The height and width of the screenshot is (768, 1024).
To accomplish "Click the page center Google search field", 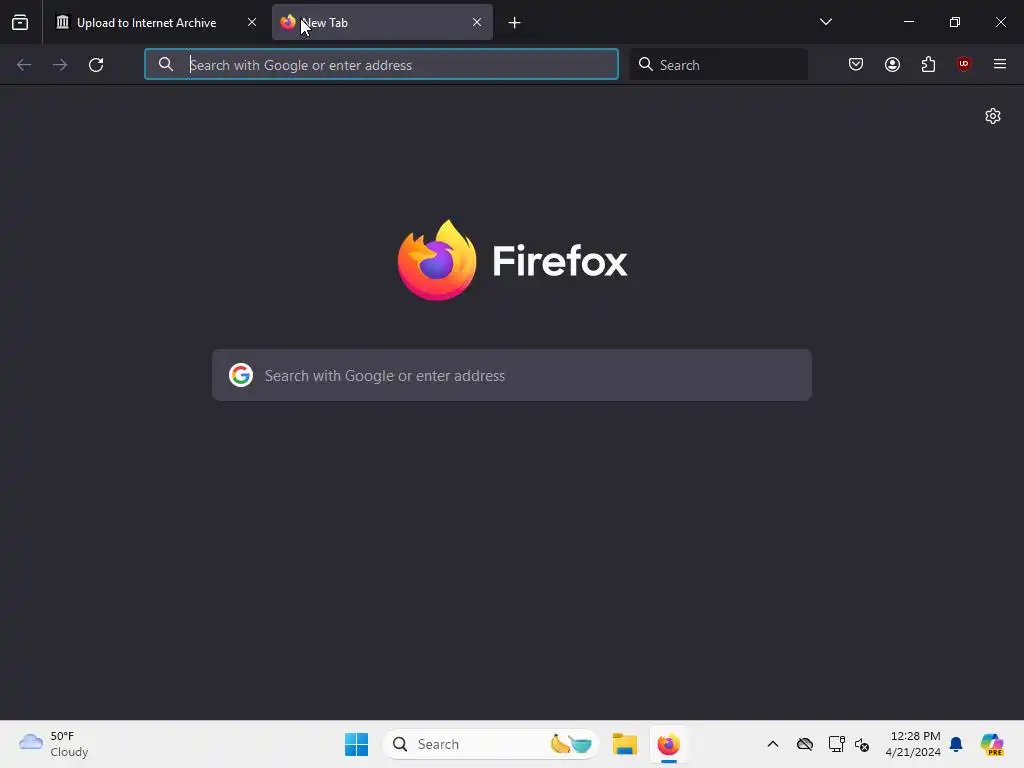I will [x=512, y=376].
